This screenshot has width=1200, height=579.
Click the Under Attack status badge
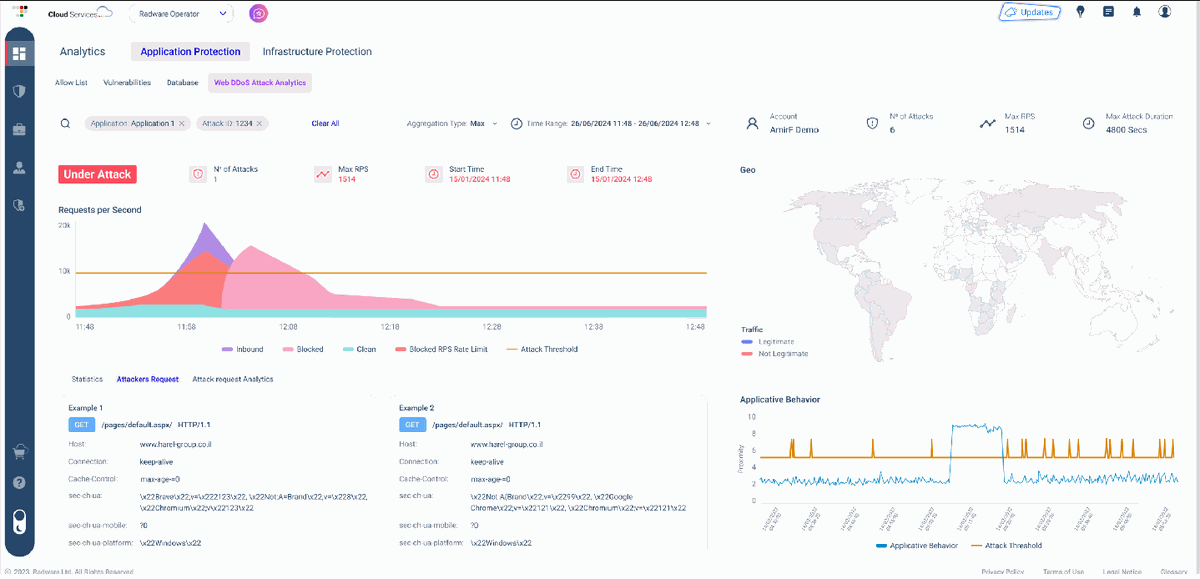pyautogui.click(x=97, y=174)
